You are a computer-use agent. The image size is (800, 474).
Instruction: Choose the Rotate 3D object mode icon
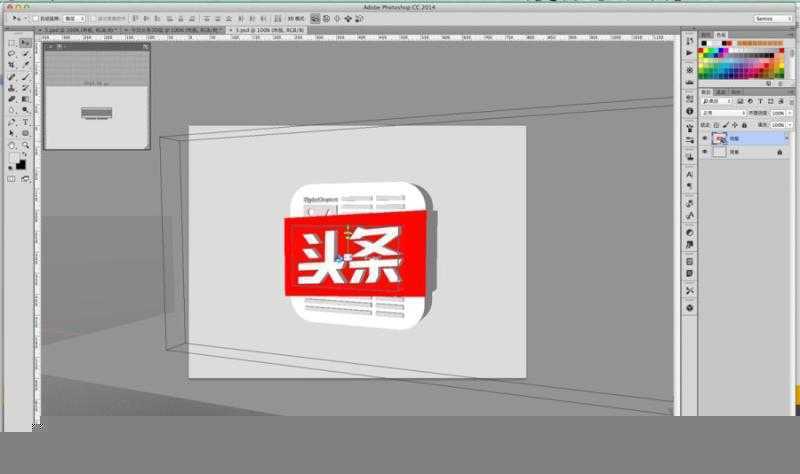click(315, 19)
